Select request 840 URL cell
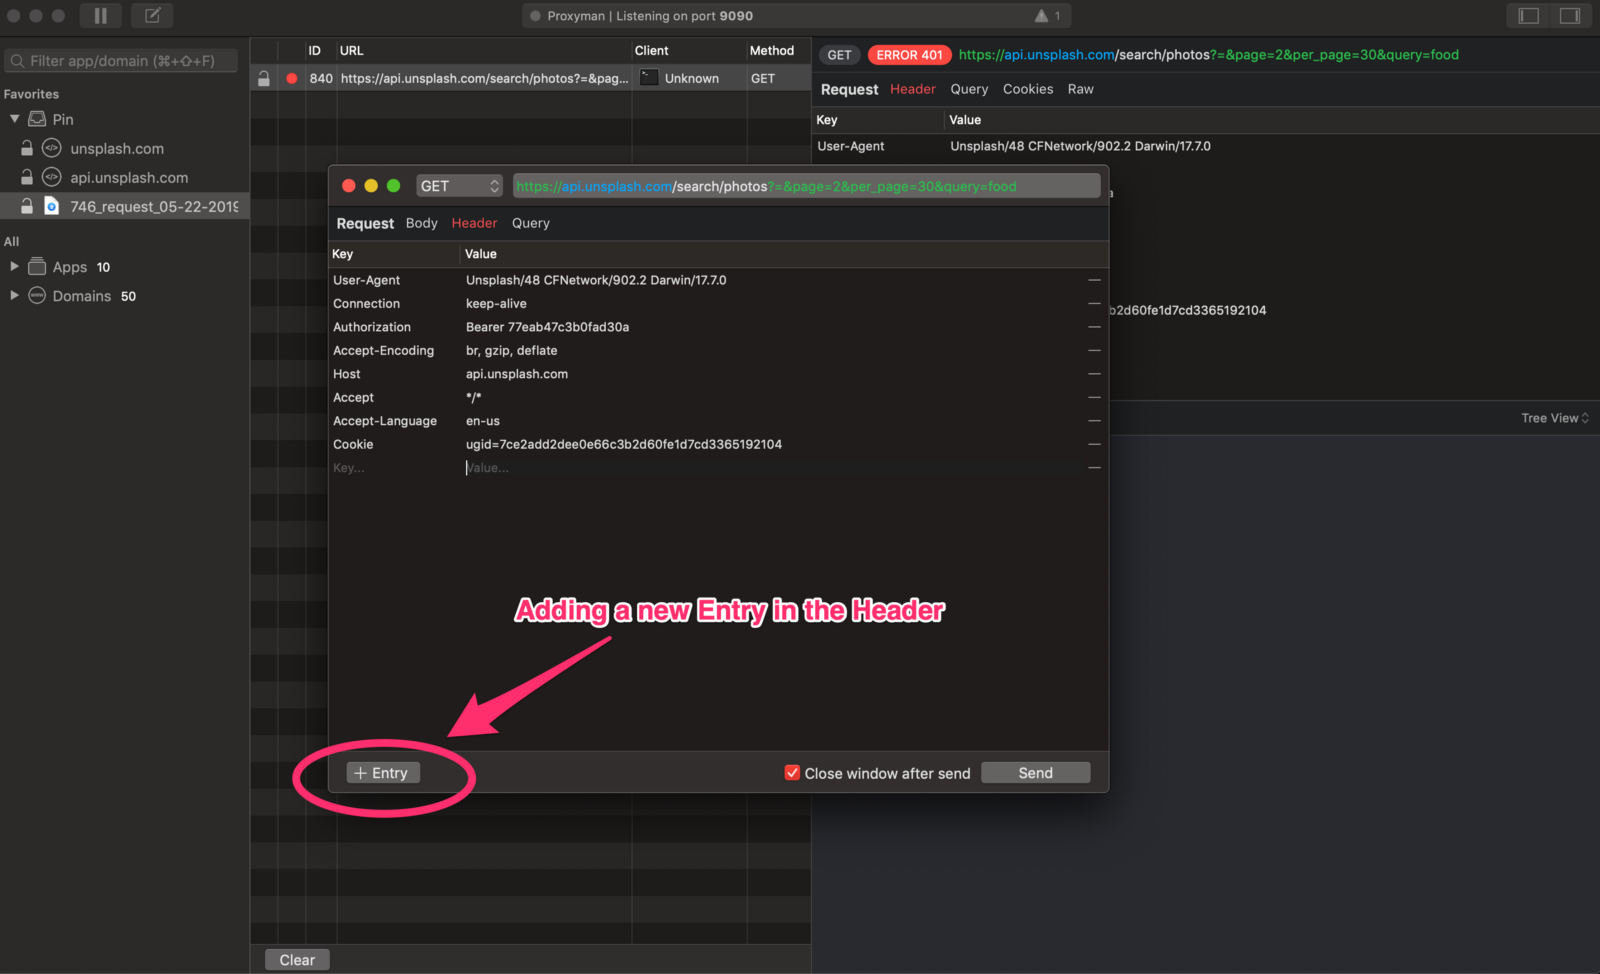Image resolution: width=1600 pixels, height=974 pixels. [484, 78]
